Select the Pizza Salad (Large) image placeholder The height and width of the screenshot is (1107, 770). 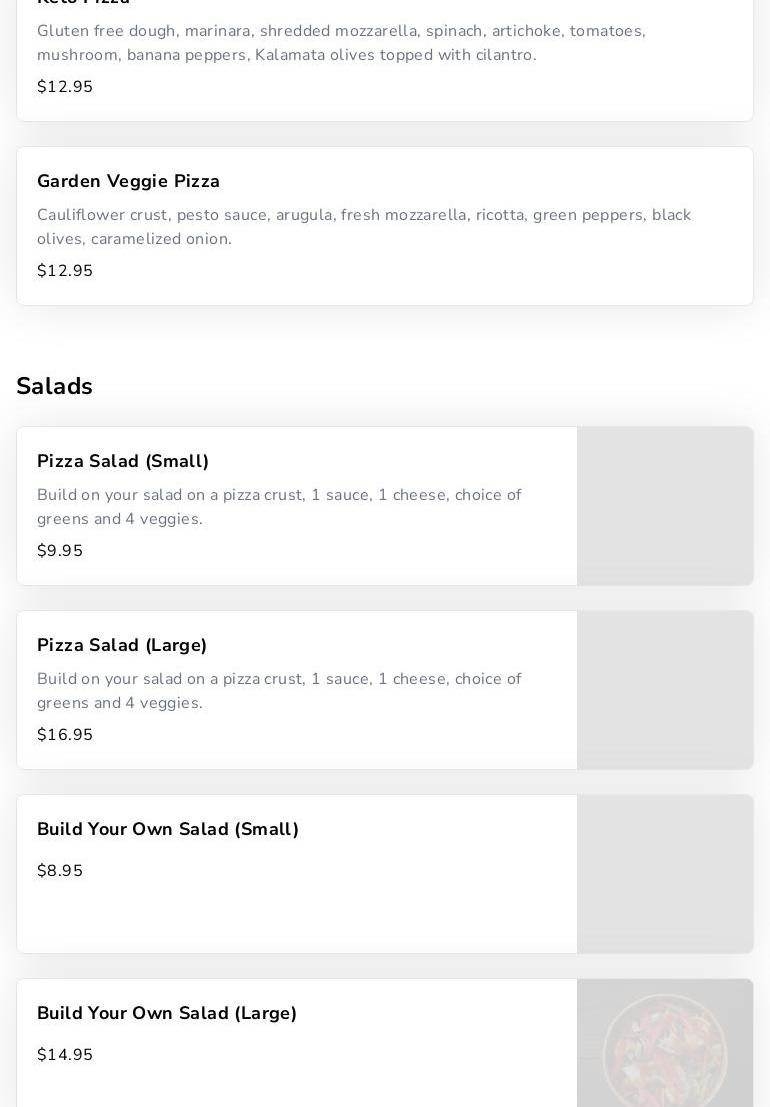point(665,690)
